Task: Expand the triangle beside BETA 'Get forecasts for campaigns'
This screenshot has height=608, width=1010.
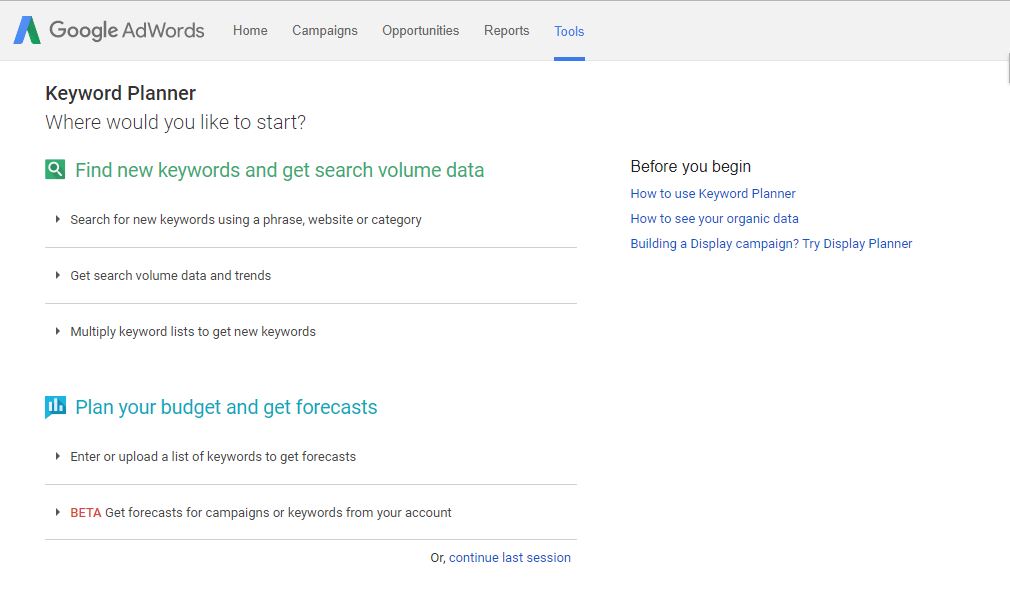Action: coord(57,512)
